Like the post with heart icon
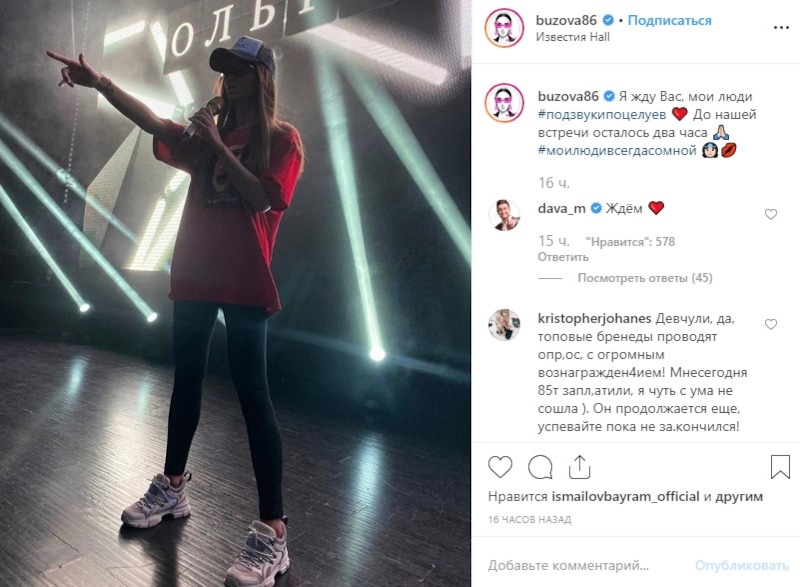Image resolution: width=800 pixels, height=587 pixels. [x=500, y=467]
